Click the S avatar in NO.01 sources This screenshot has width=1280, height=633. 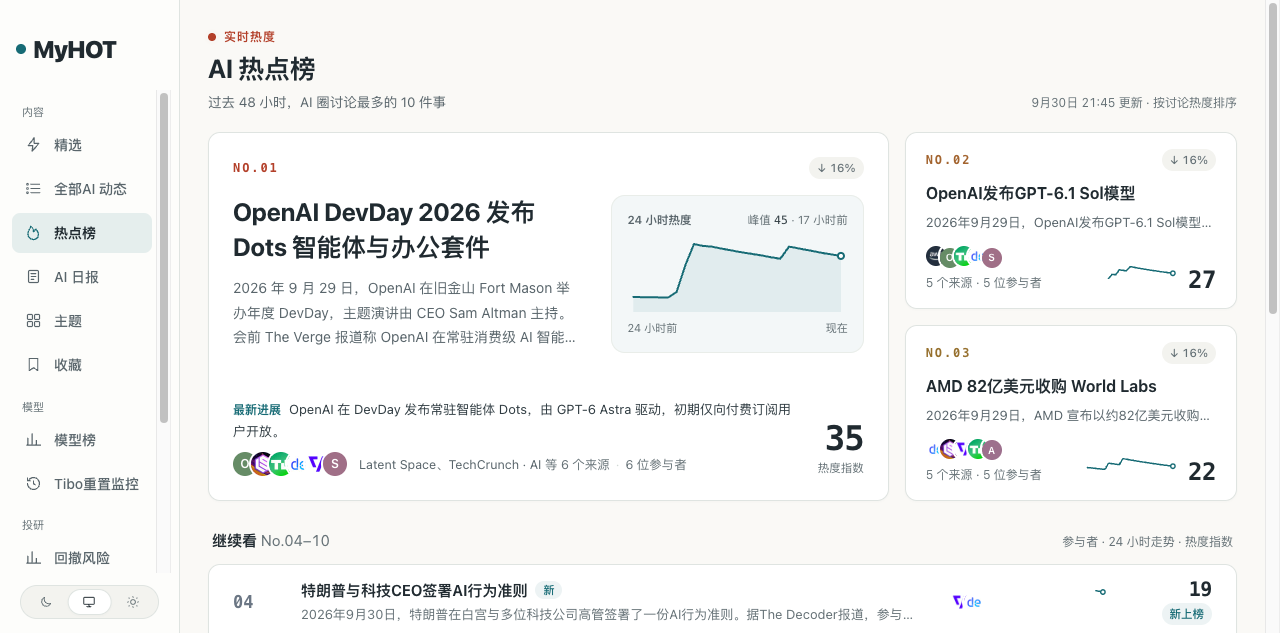[335, 464]
